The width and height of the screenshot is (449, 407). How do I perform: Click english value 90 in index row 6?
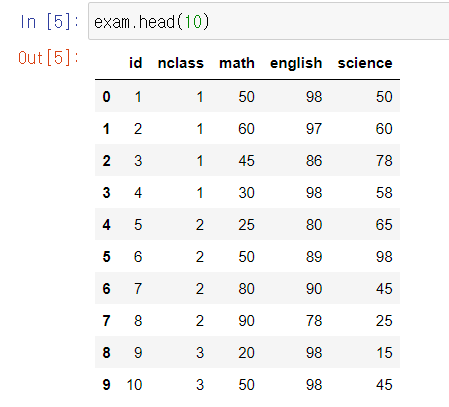click(314, 289)
